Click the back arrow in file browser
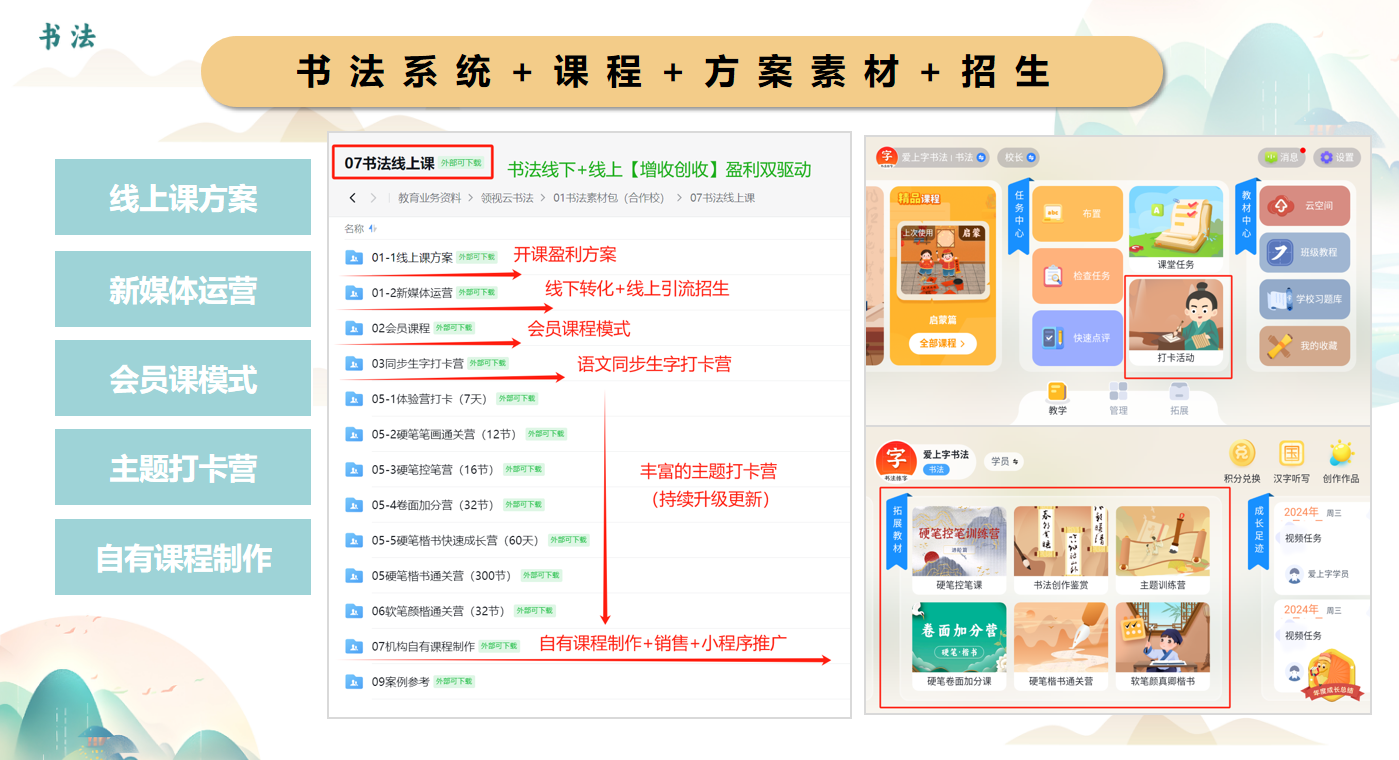Image resolution: width=1399 pixels, height=760 pixels. (x=353, y=198)
